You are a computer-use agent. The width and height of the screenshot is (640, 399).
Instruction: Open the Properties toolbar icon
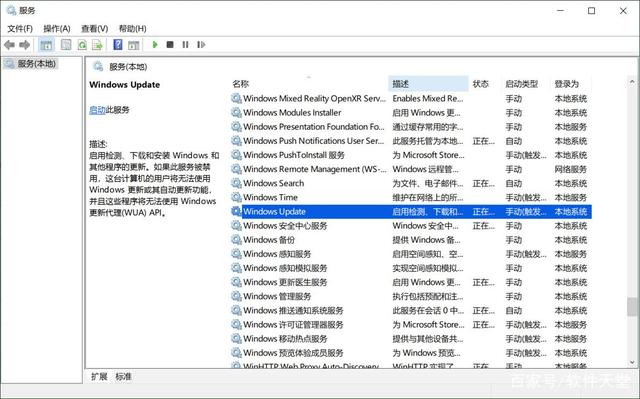66,45
